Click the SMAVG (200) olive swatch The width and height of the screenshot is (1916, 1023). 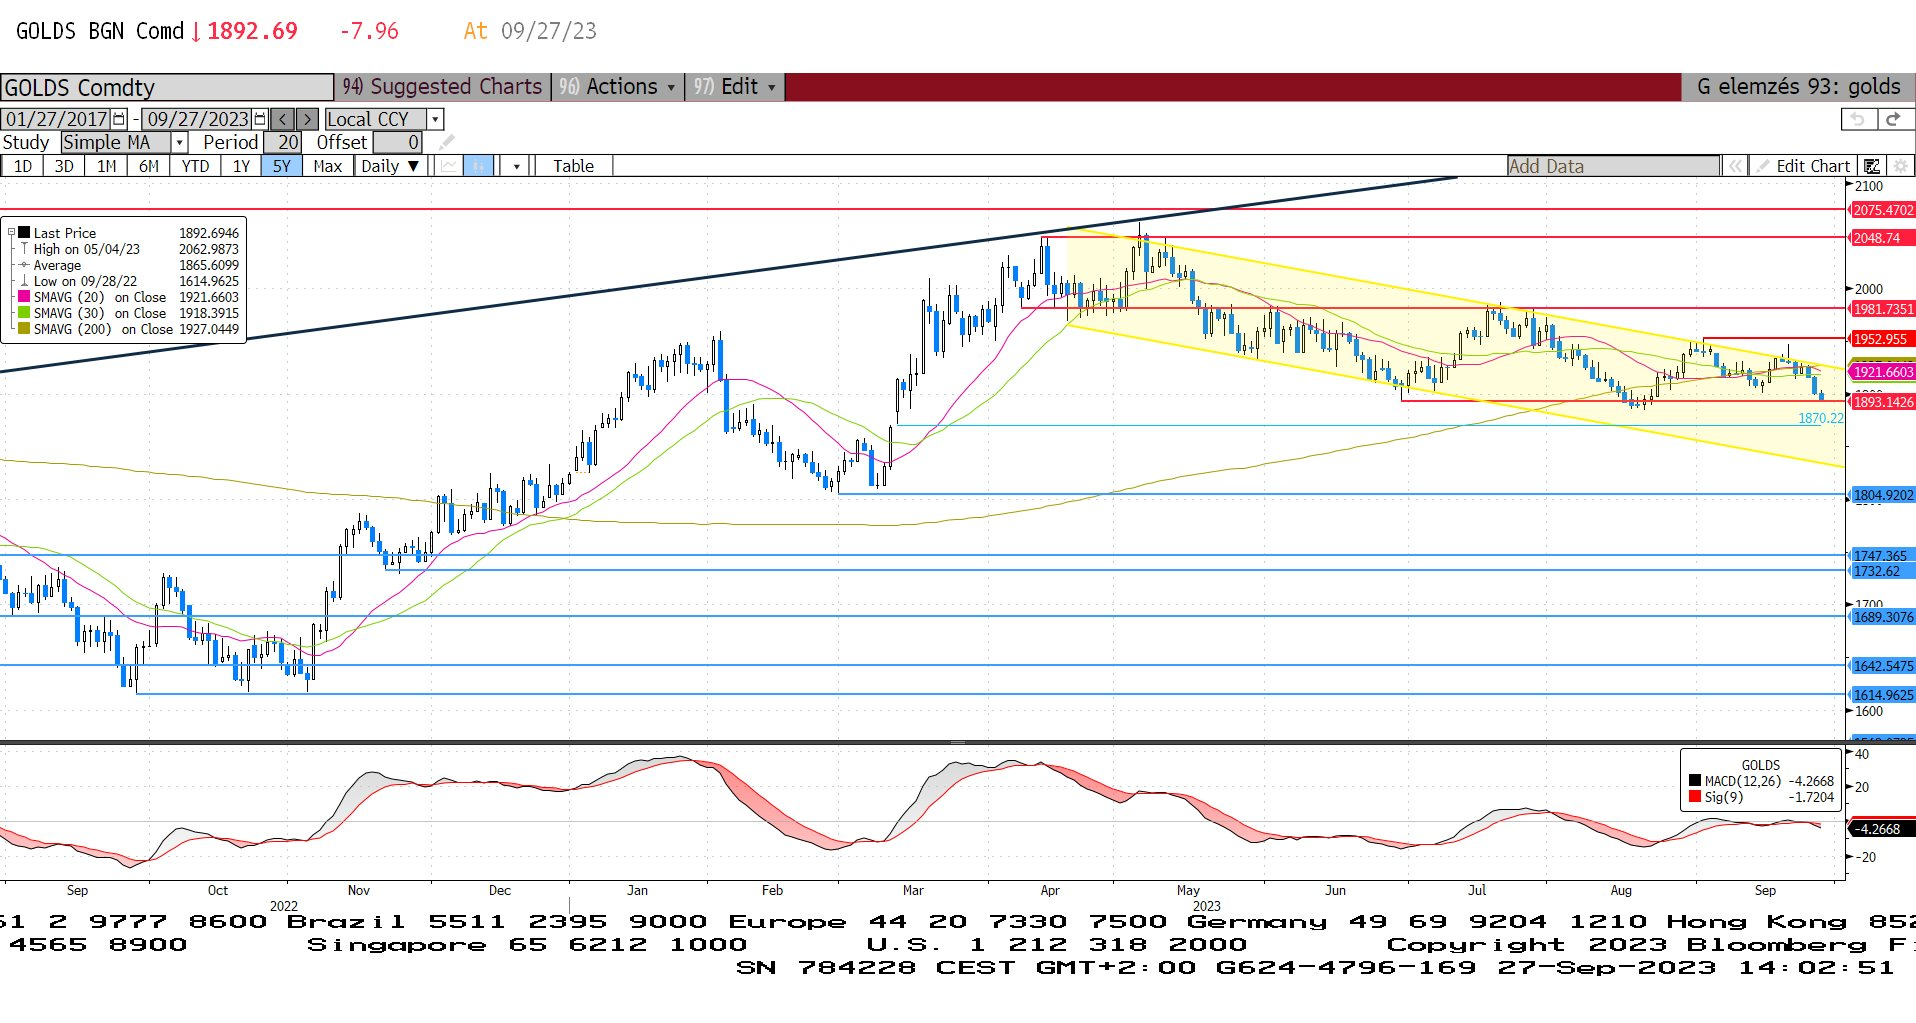(x=24, y=329)
